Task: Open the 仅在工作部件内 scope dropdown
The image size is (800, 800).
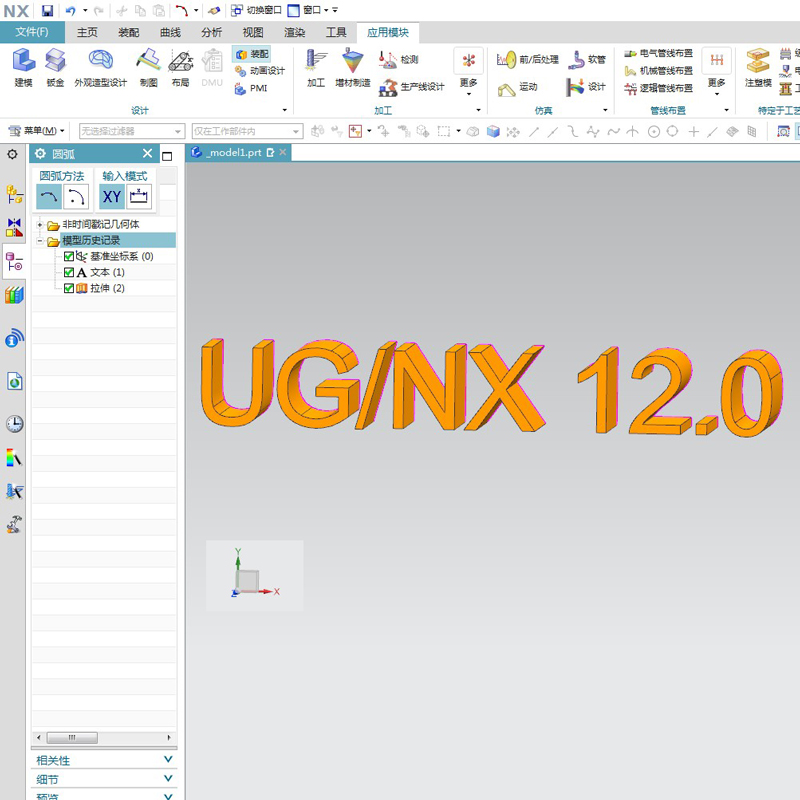Action: point(247,131)
